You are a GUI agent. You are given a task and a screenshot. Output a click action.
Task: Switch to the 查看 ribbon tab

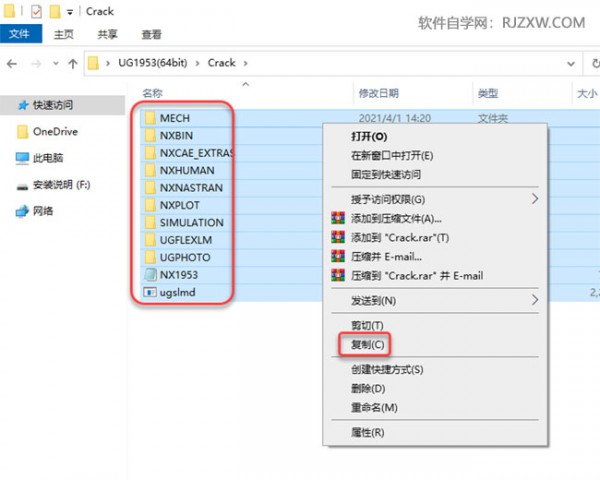(152, 34)
